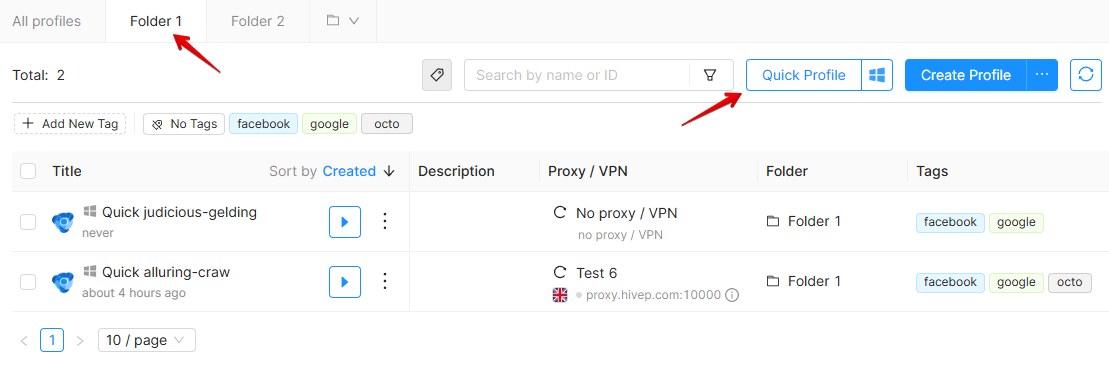Start the Quick alluring-craw profile with play button
Image resolution: width=1109 pixels, height=371 pixels.
click(x=345, y=282)
